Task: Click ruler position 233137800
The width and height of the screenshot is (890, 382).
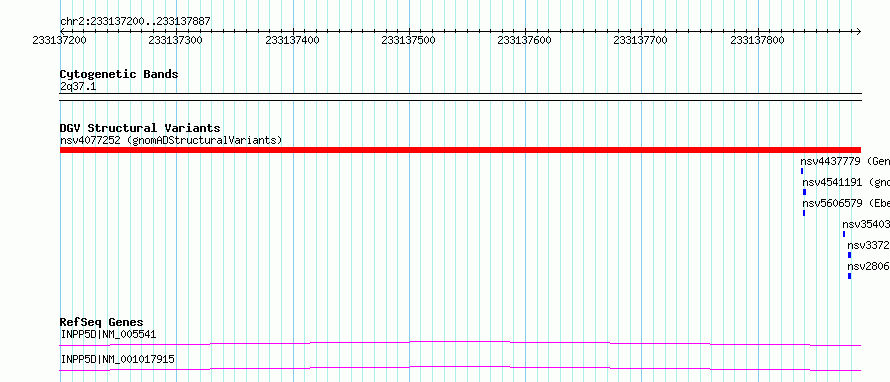Action: (x=758, y=41)
